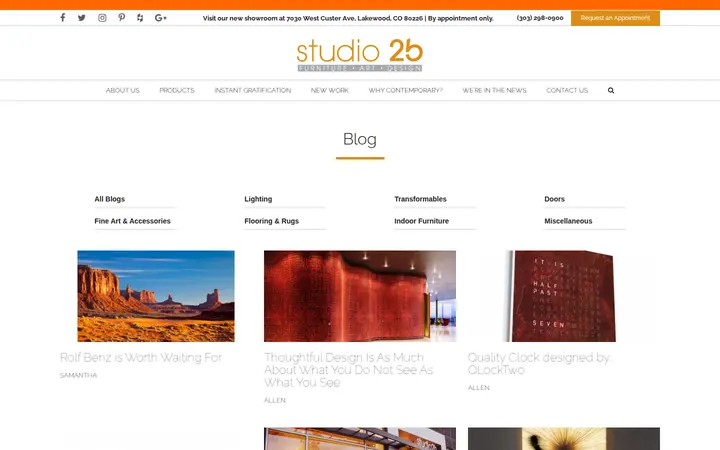This screenshot has width=720, height=450.
Task: Click the showroom address announcement text
Action: tap(348, 18)
